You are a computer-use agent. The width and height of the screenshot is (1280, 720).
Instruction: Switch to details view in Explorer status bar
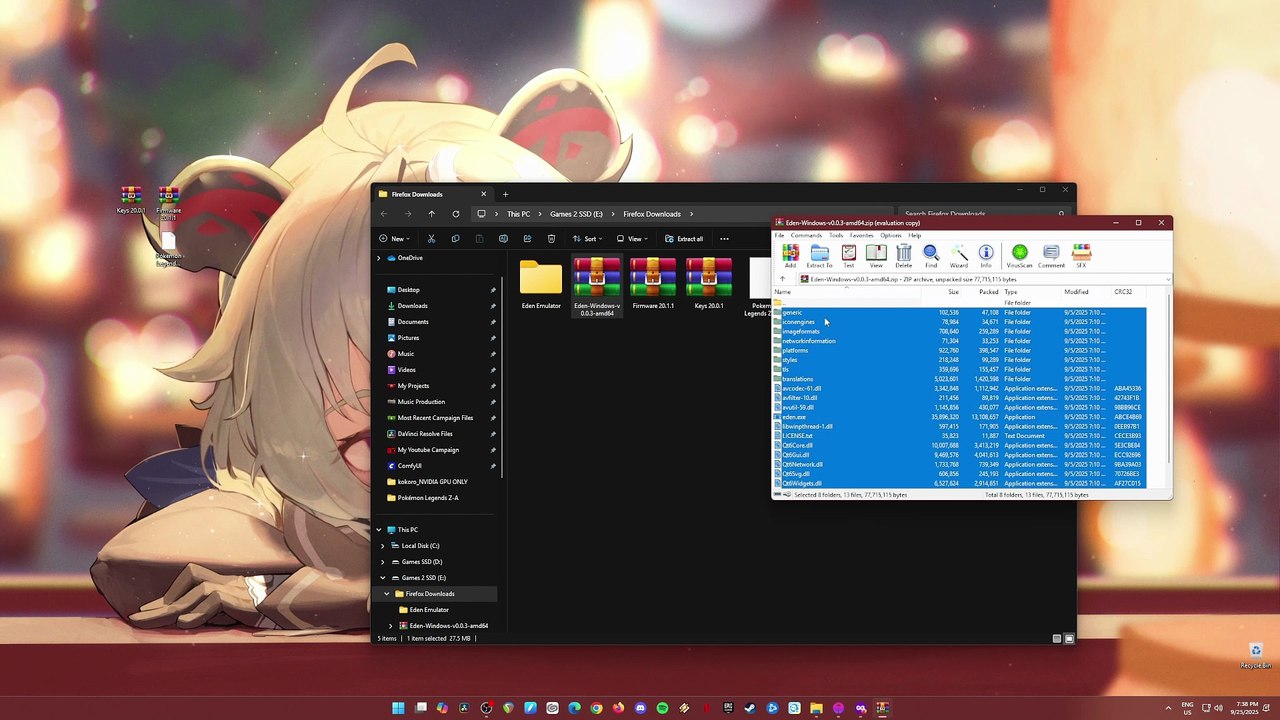click(1057, 638)
